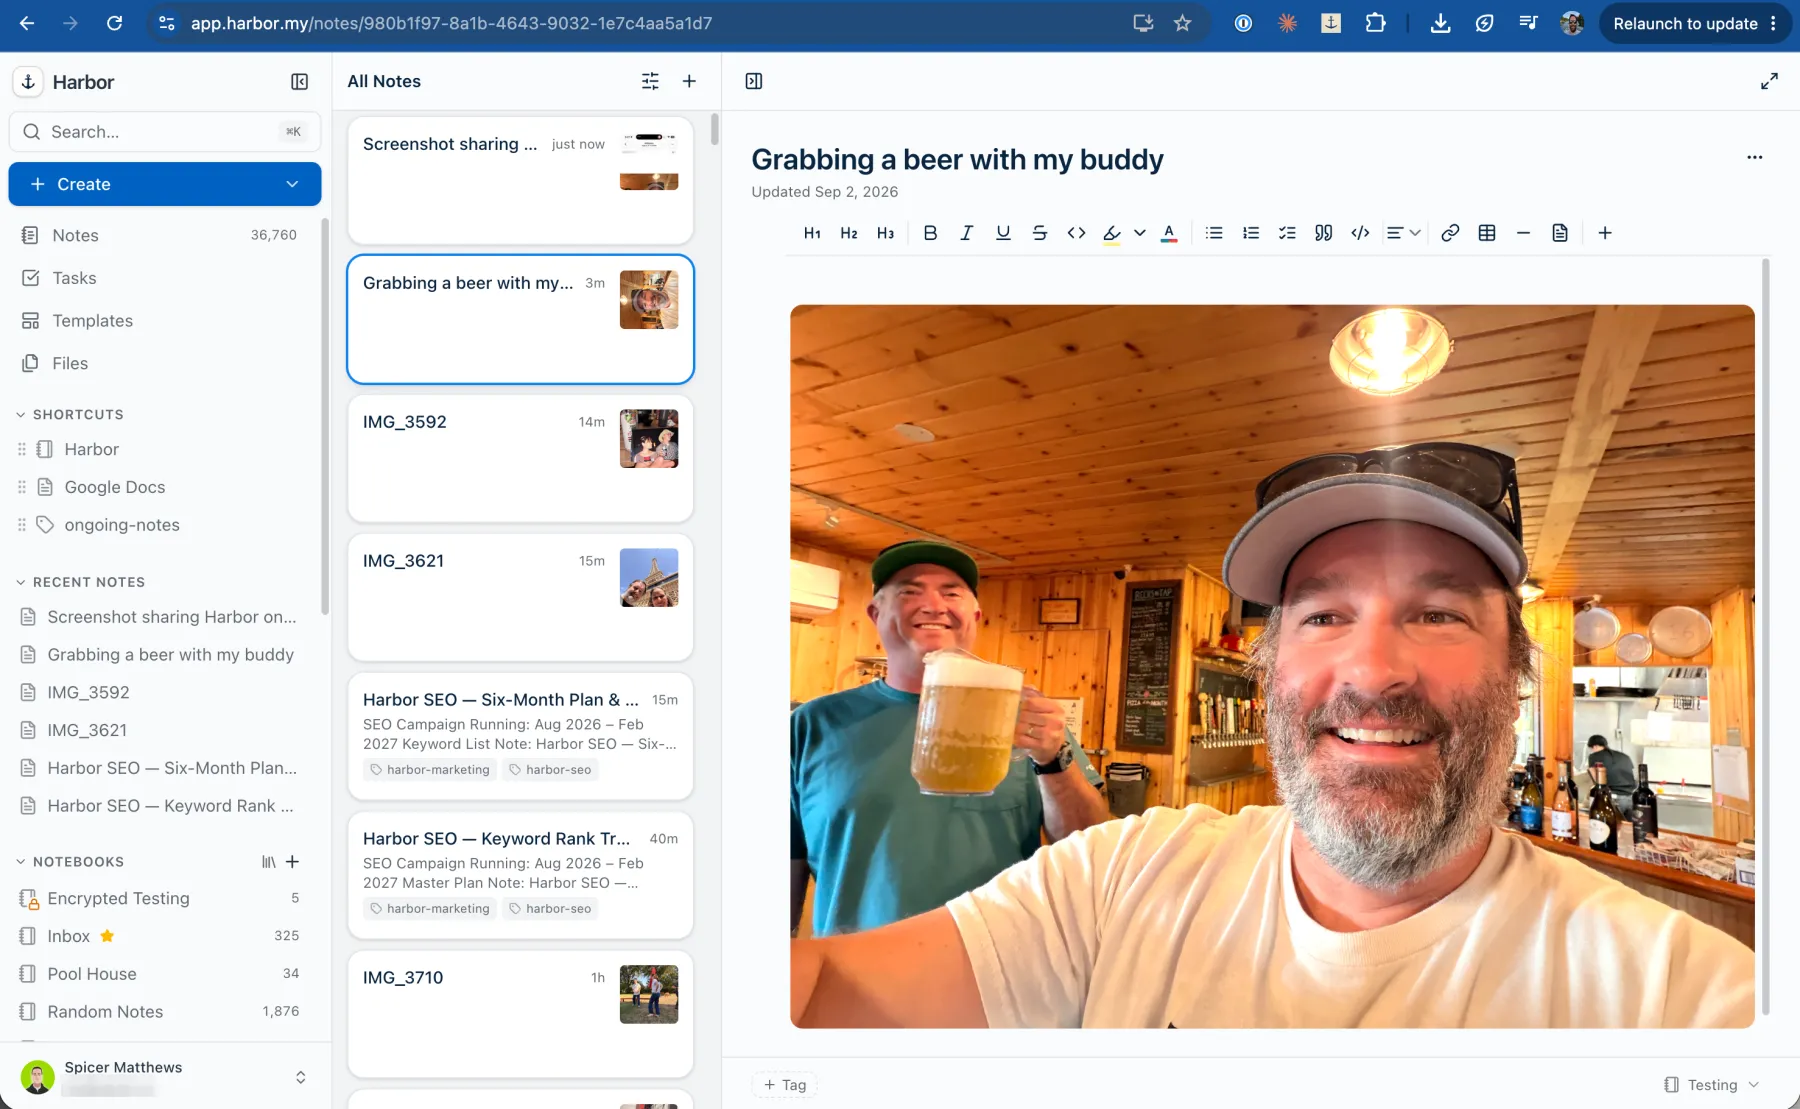Insert a checklist

1287,233
